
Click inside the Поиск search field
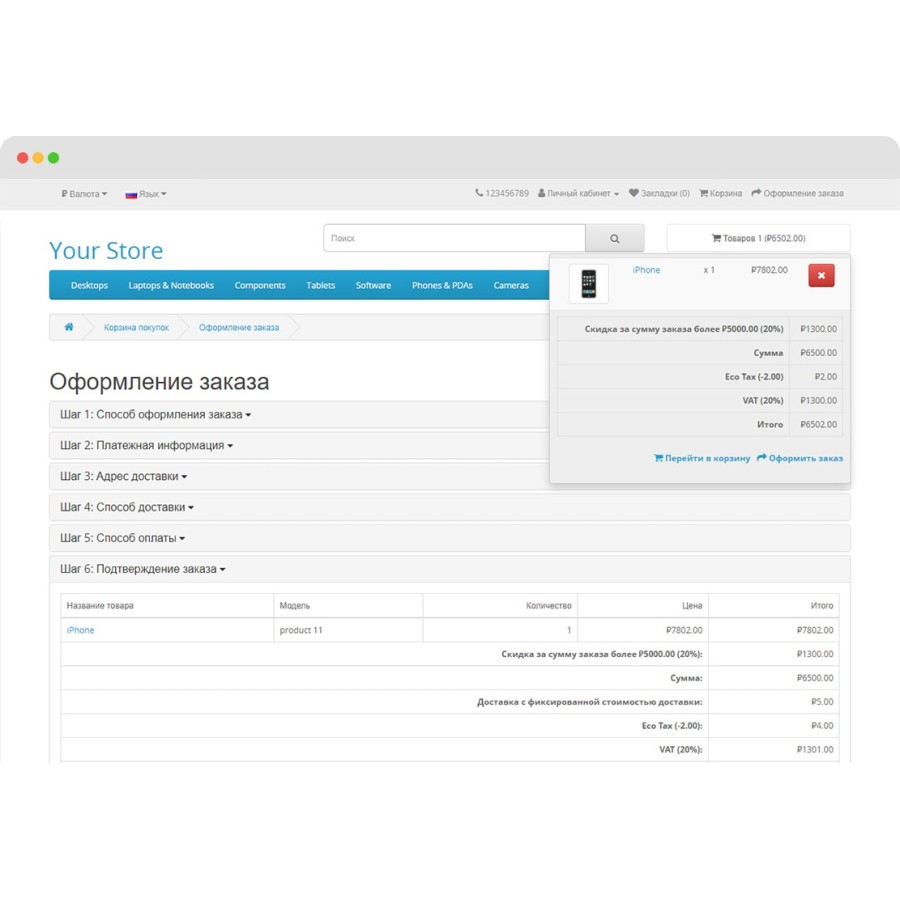point(454,238)
